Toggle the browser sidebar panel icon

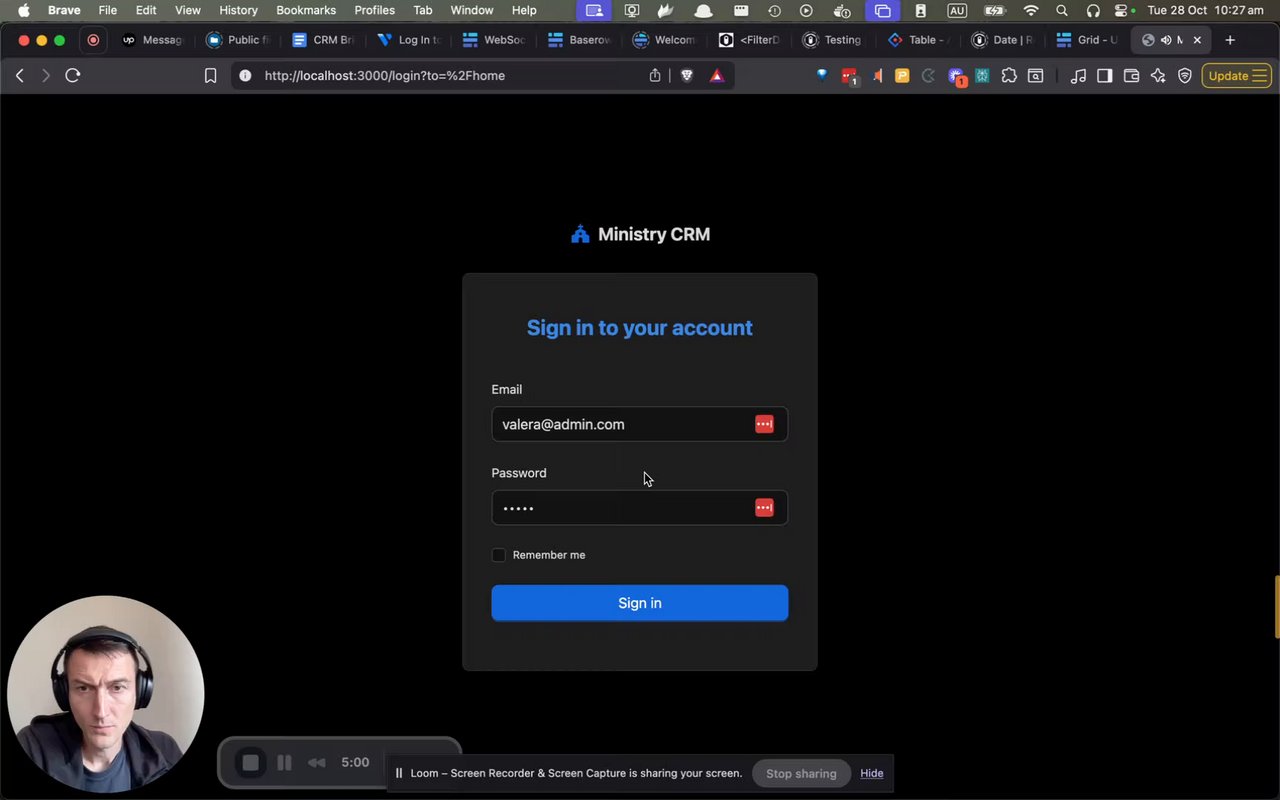coord(1105,75)
